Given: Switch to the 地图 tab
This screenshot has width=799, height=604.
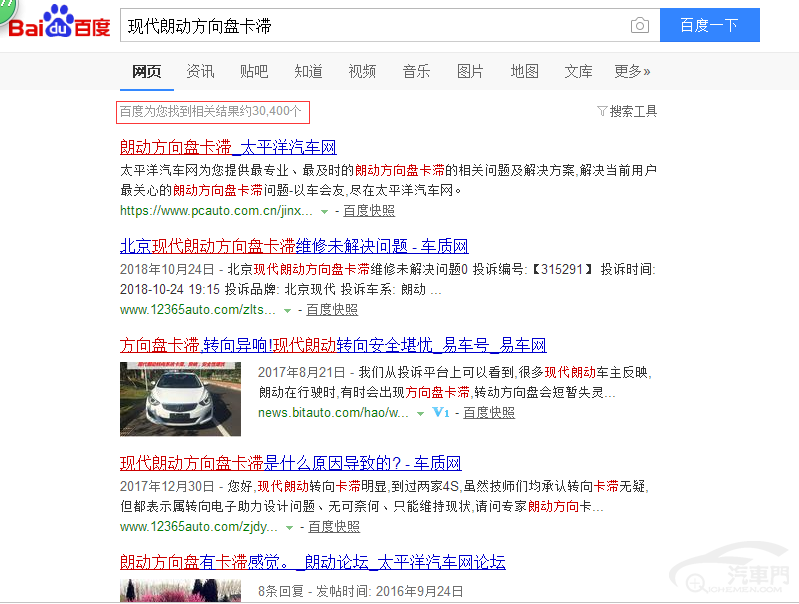Looking at the screenshot, I should pos(524,71).
